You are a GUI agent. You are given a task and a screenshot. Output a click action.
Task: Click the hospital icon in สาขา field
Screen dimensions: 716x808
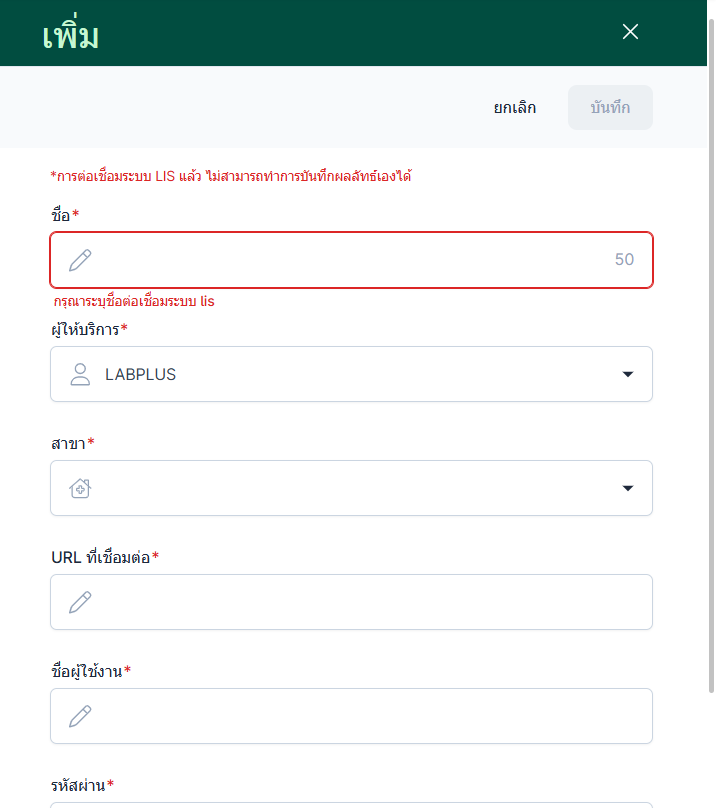click(80, 488)
